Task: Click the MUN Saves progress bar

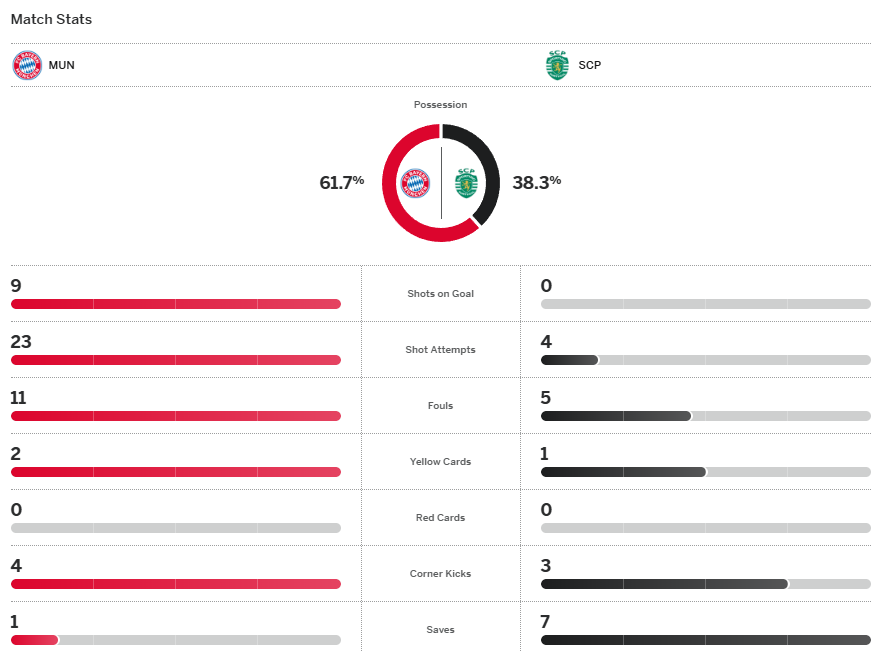Action: [175, 640]
